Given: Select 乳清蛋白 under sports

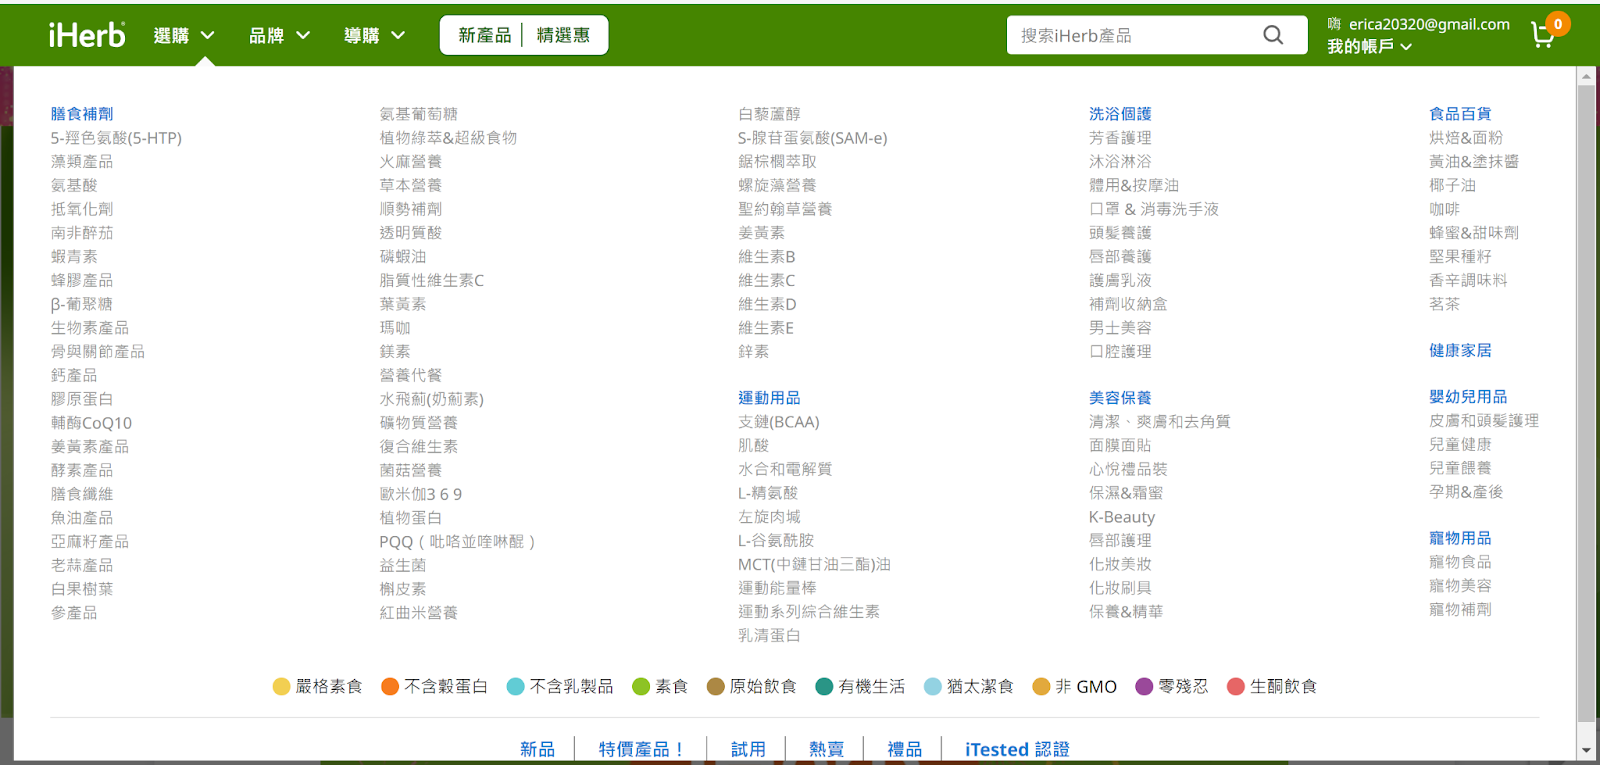Looking at the screenshot, I should [769, 636].
